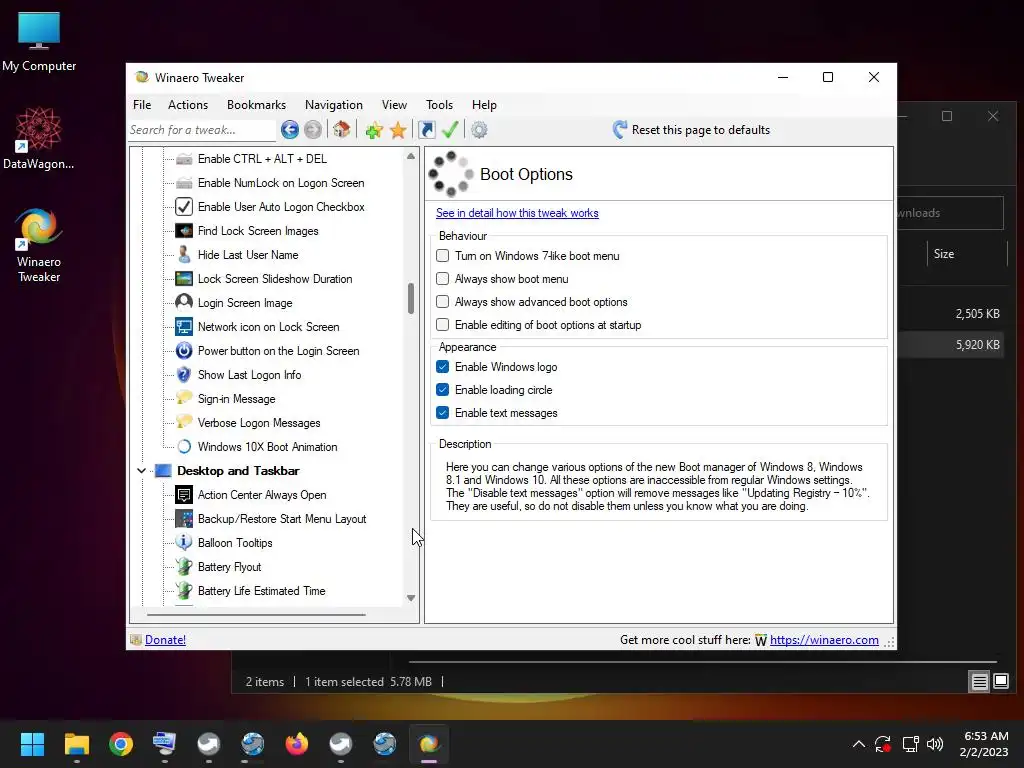
Task: Click the Donate! link
Action: 165,639
